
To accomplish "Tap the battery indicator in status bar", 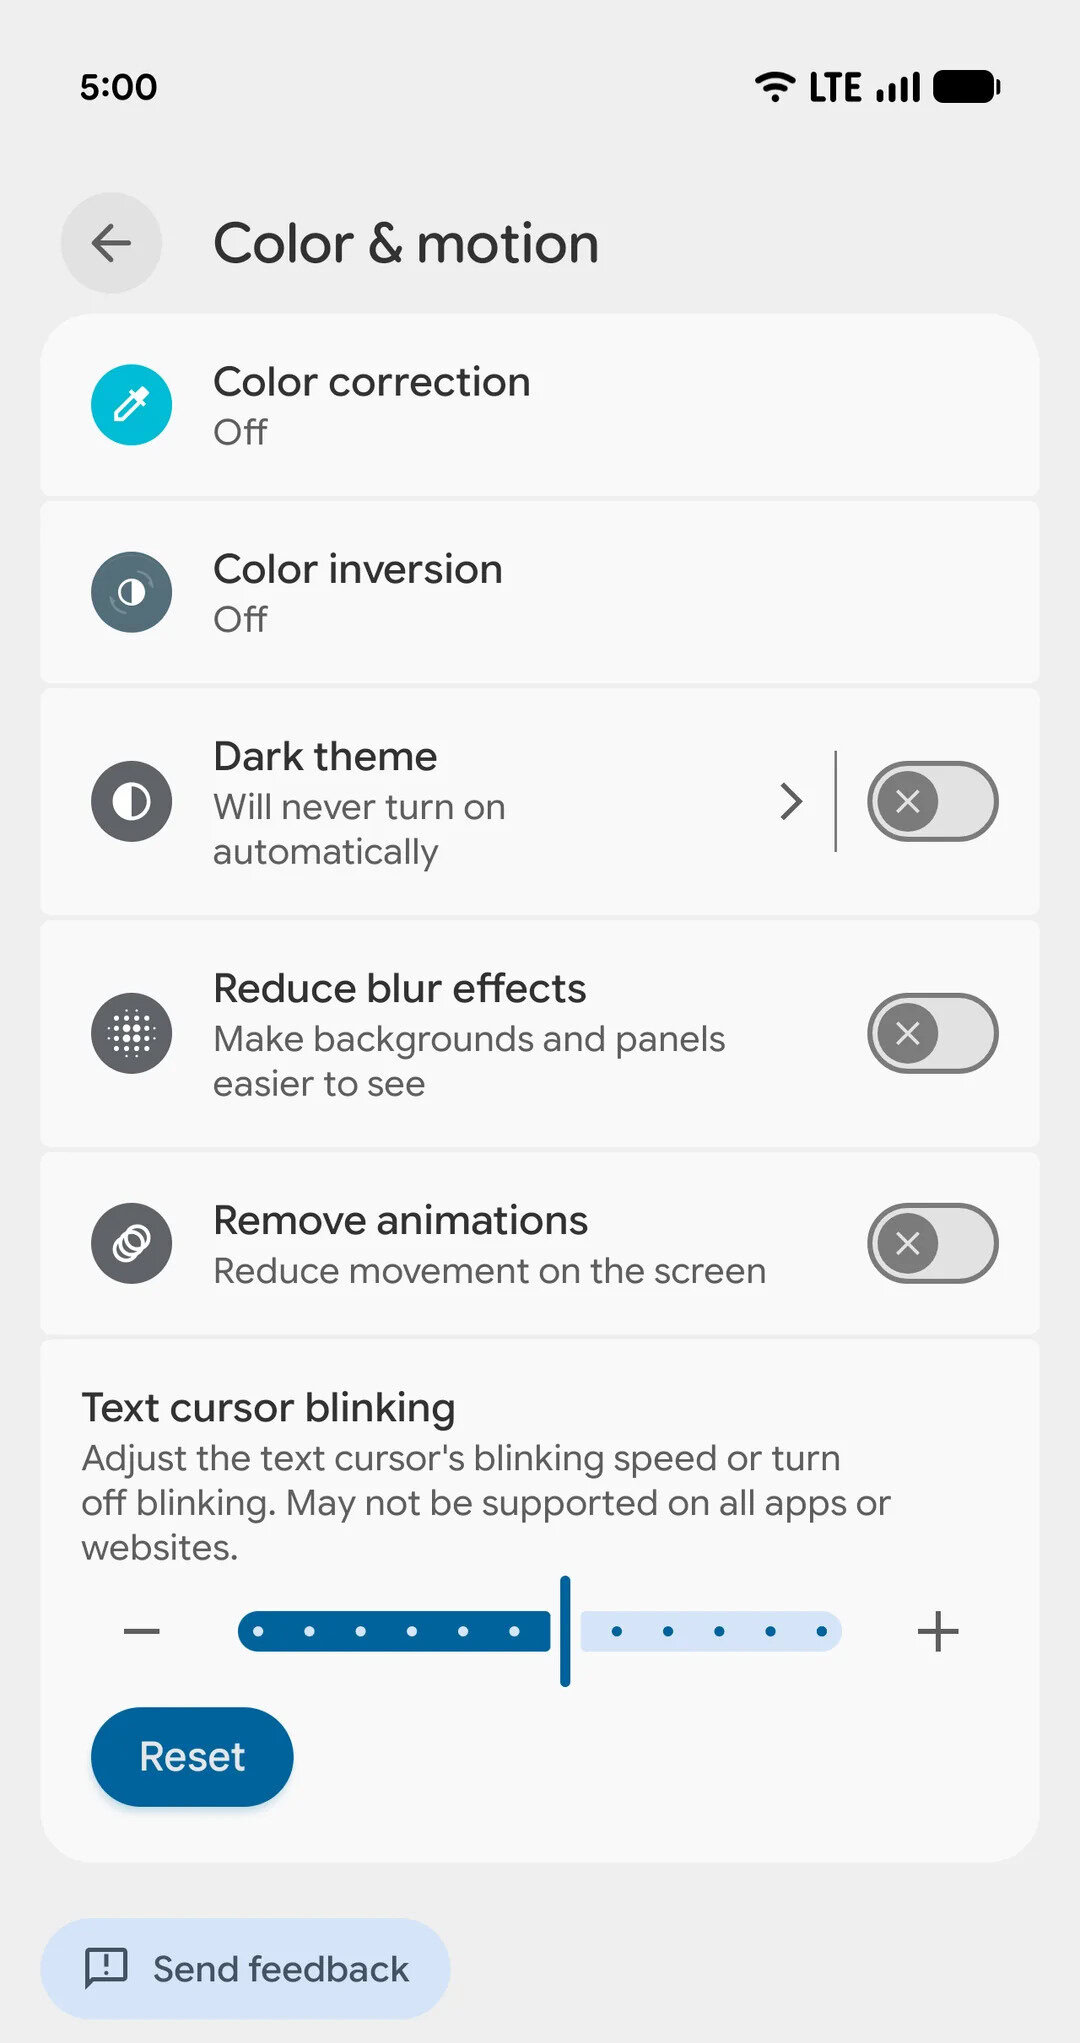I will pyautogui.click(x=964, y=86).
